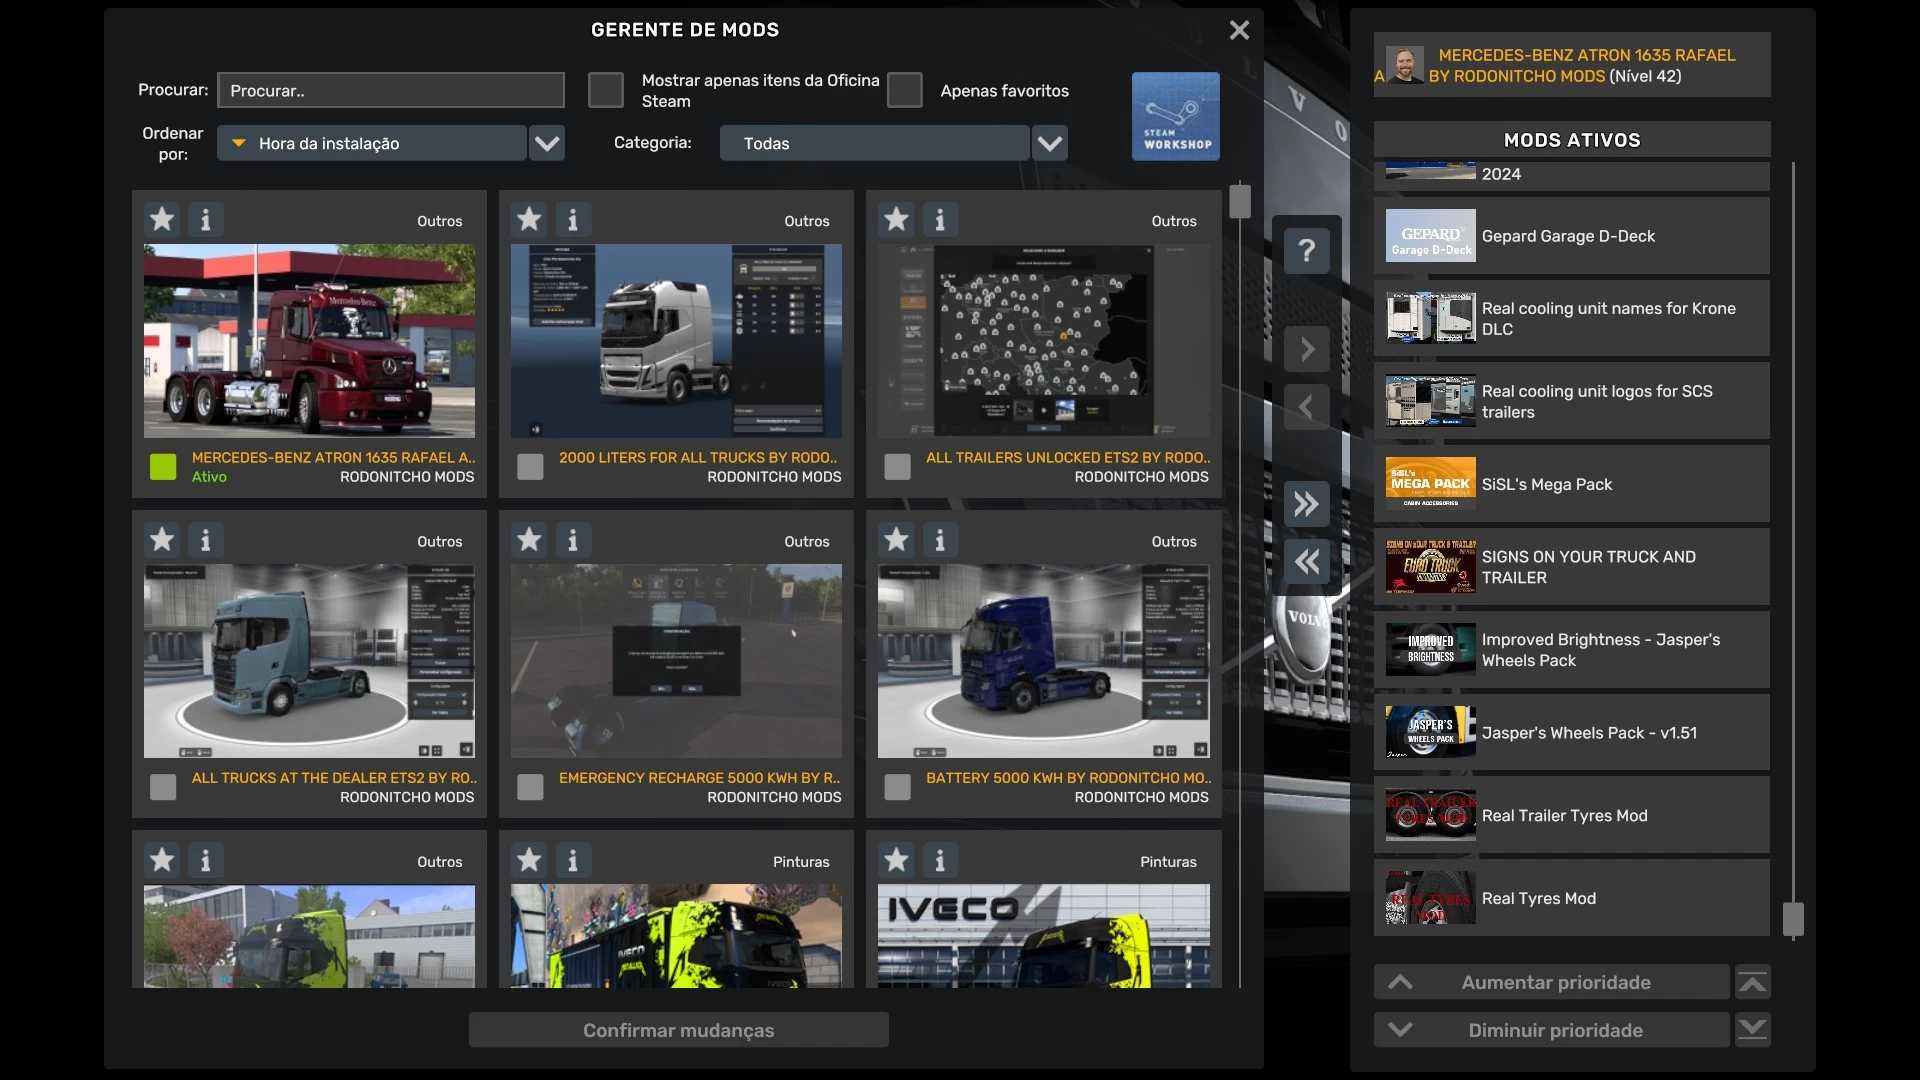Click the move-to-top priority icon

coord(1752,983)
